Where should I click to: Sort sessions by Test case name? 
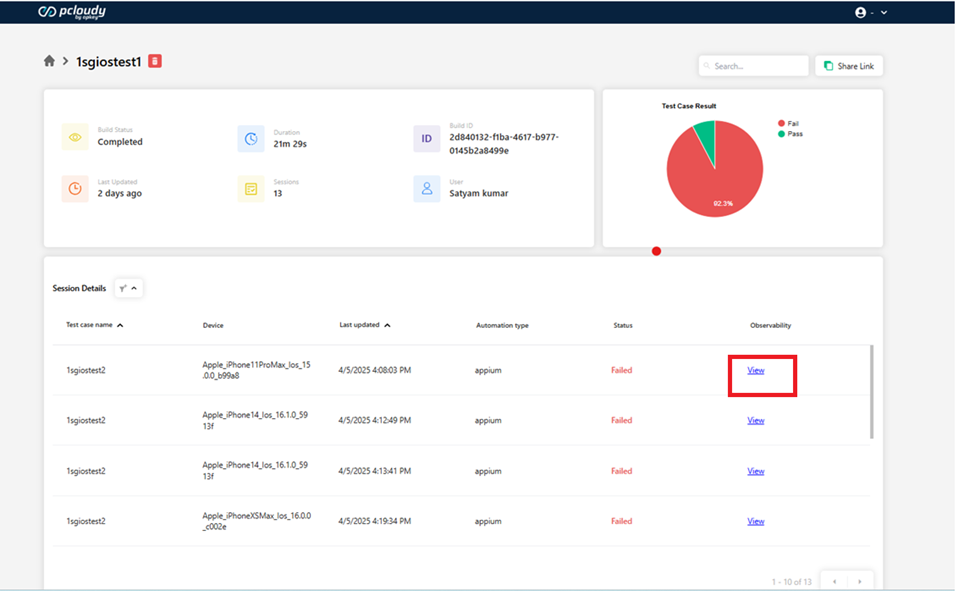[x=95, y=325]
